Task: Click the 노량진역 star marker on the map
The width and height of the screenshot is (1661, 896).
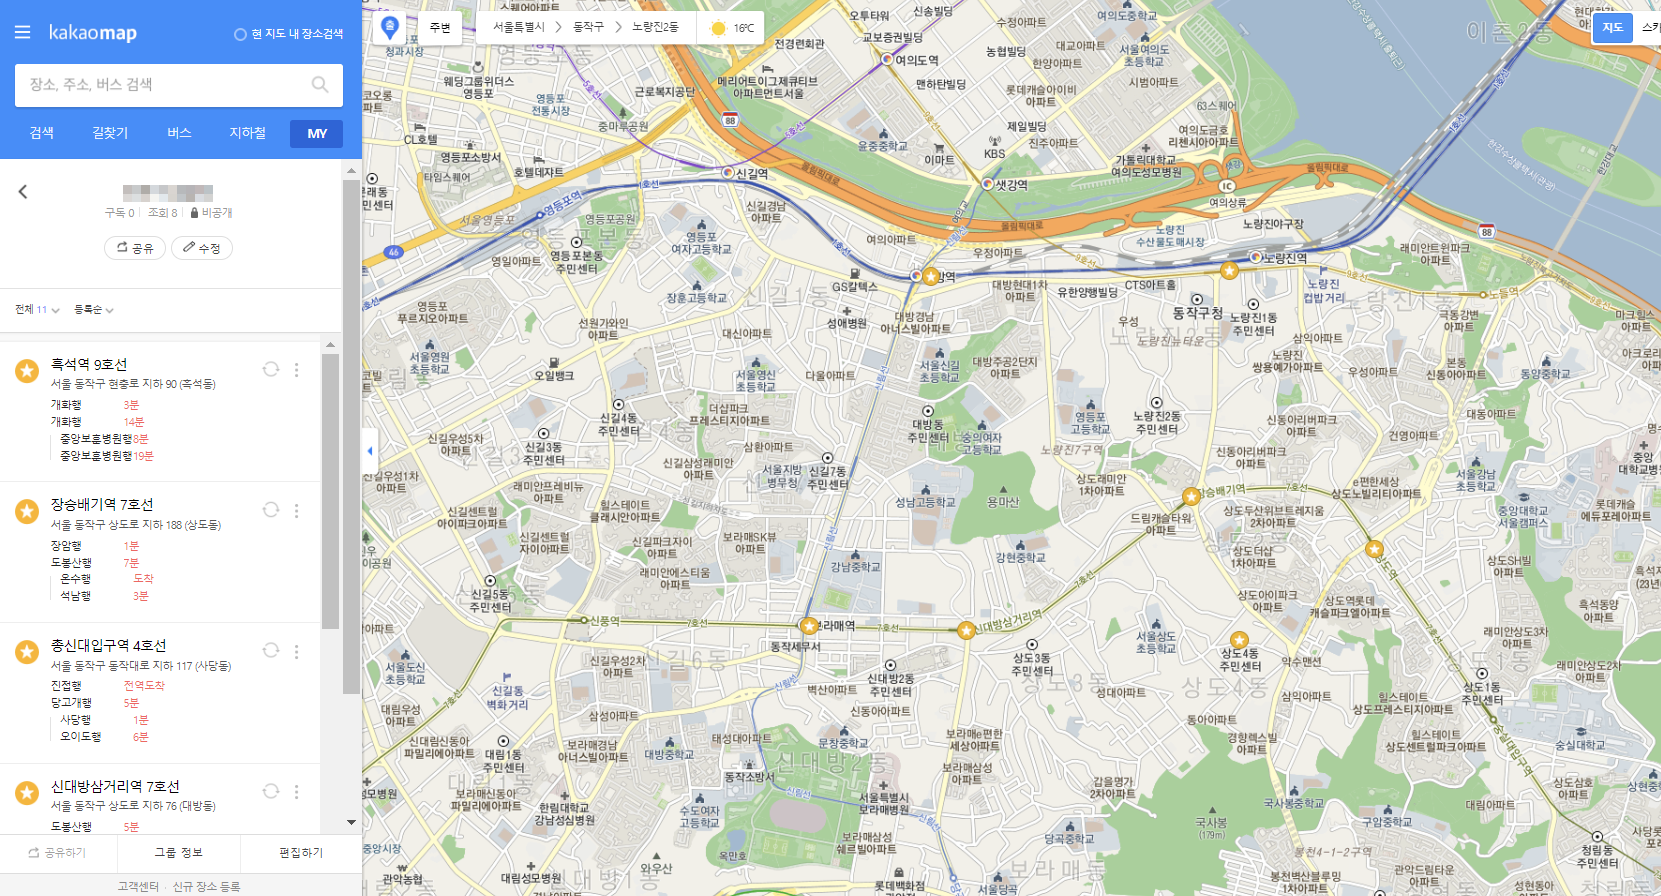Action: coord(1229,270)
